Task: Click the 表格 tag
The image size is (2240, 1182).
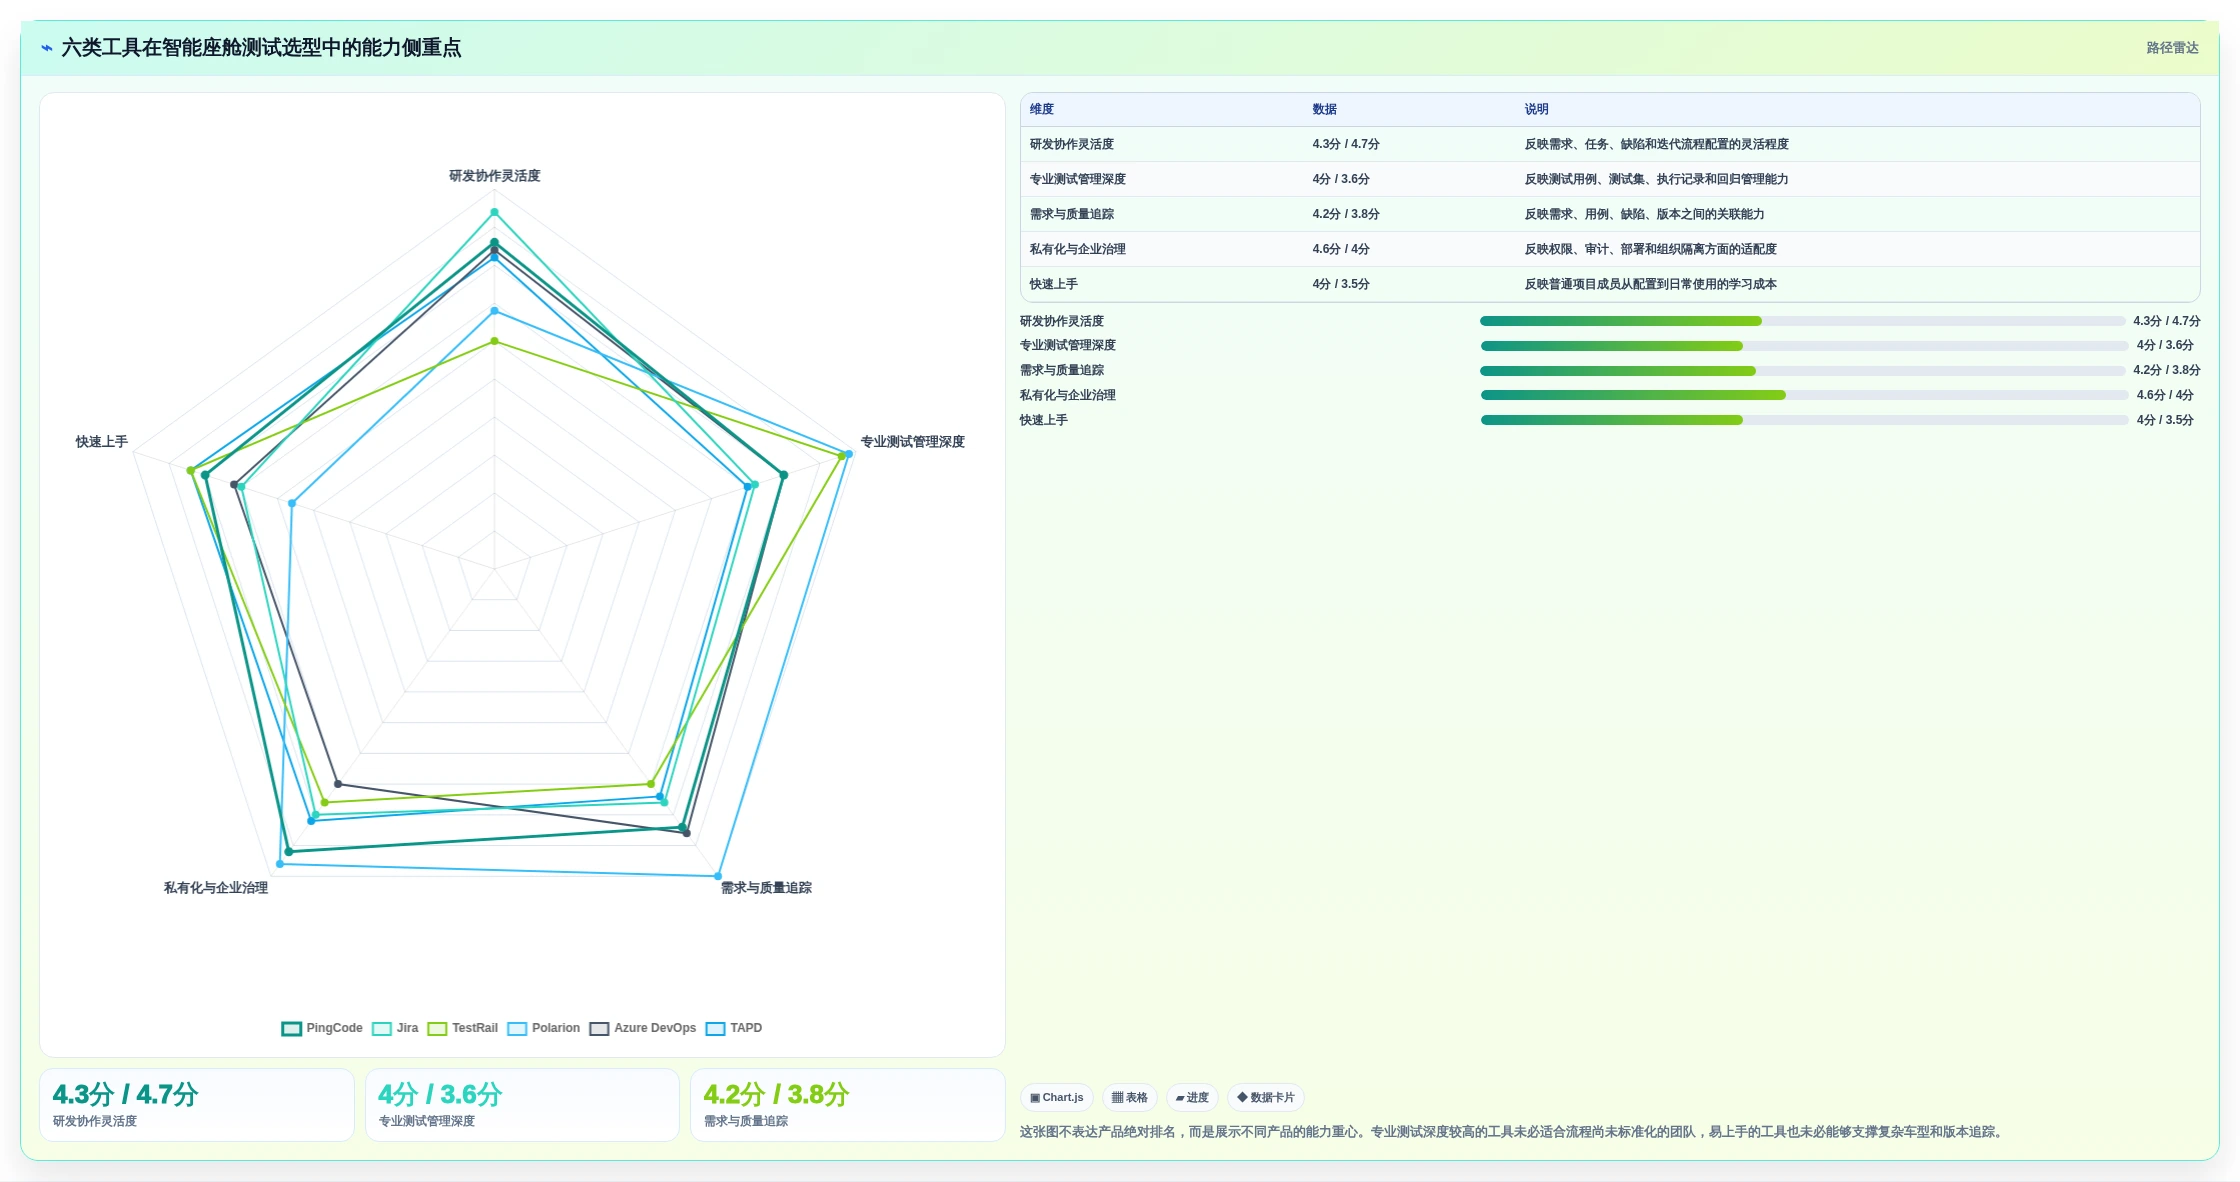Action: [x=1130, y=1097]
